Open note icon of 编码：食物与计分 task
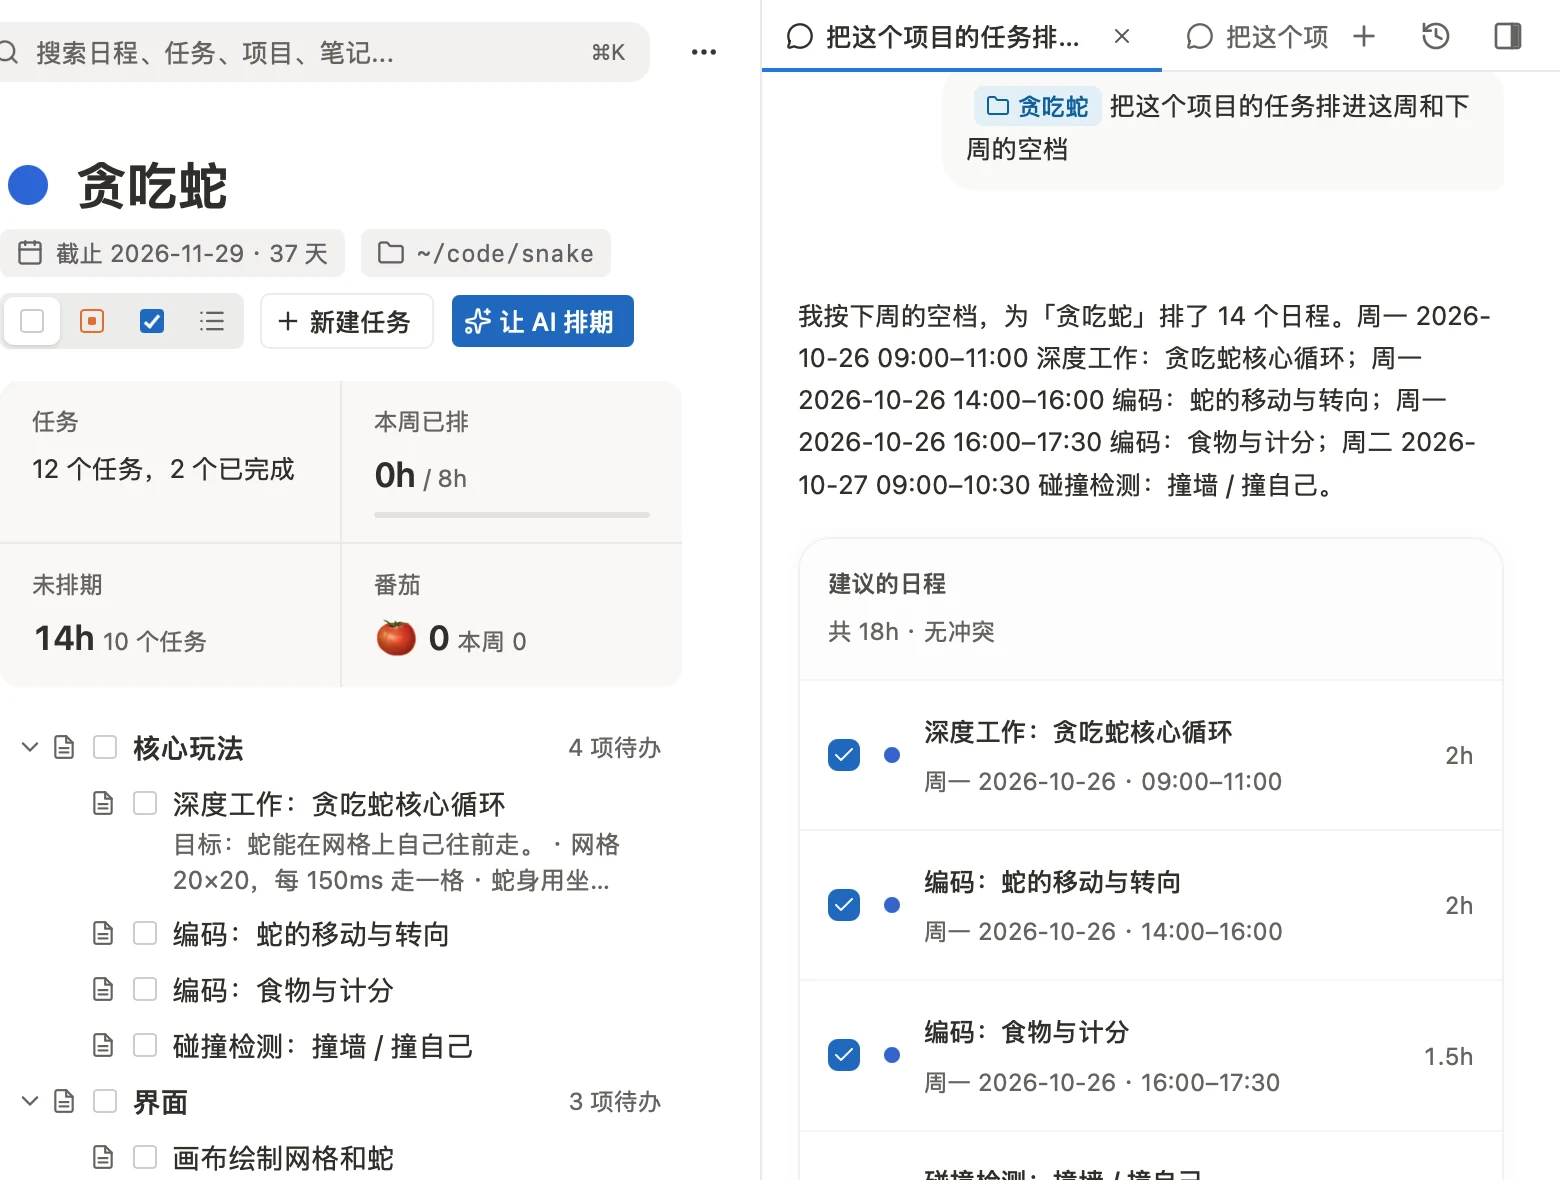 pyautogui.click(x=103, y=989)
